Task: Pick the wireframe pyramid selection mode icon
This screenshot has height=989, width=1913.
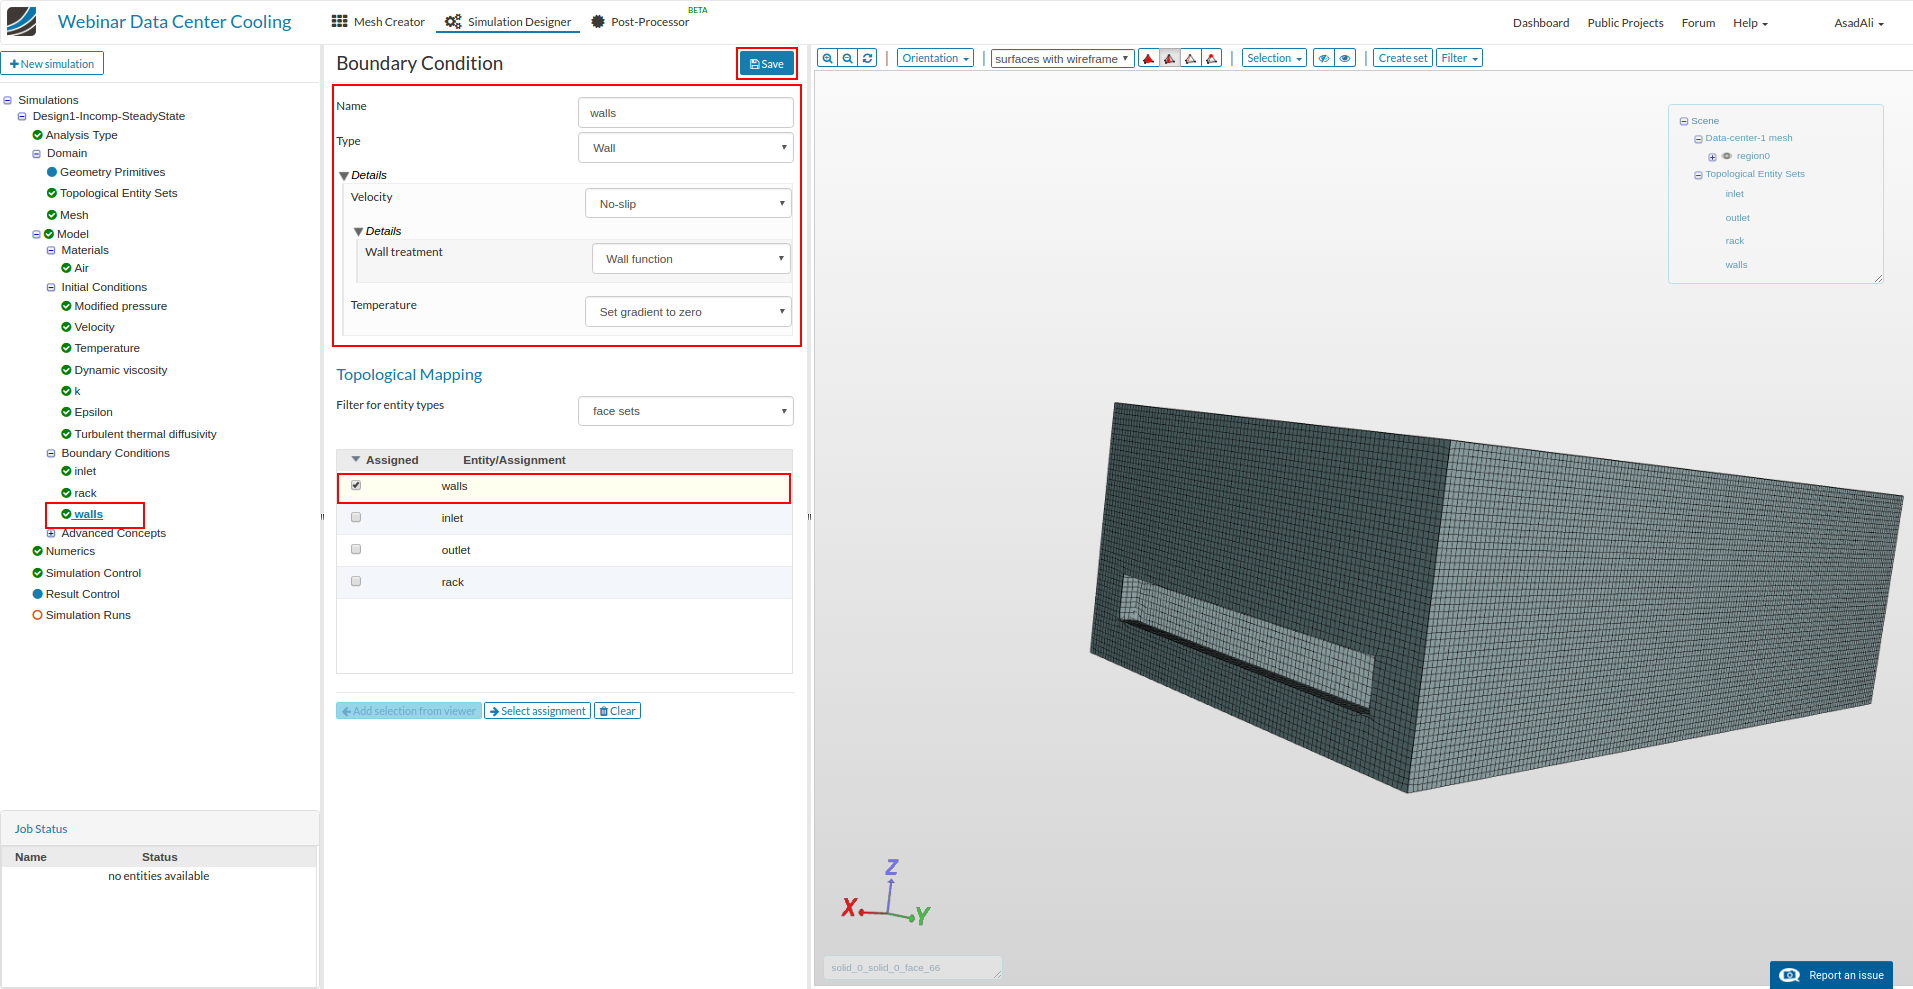Action: pyautogui.click(x=1191, y=58)
